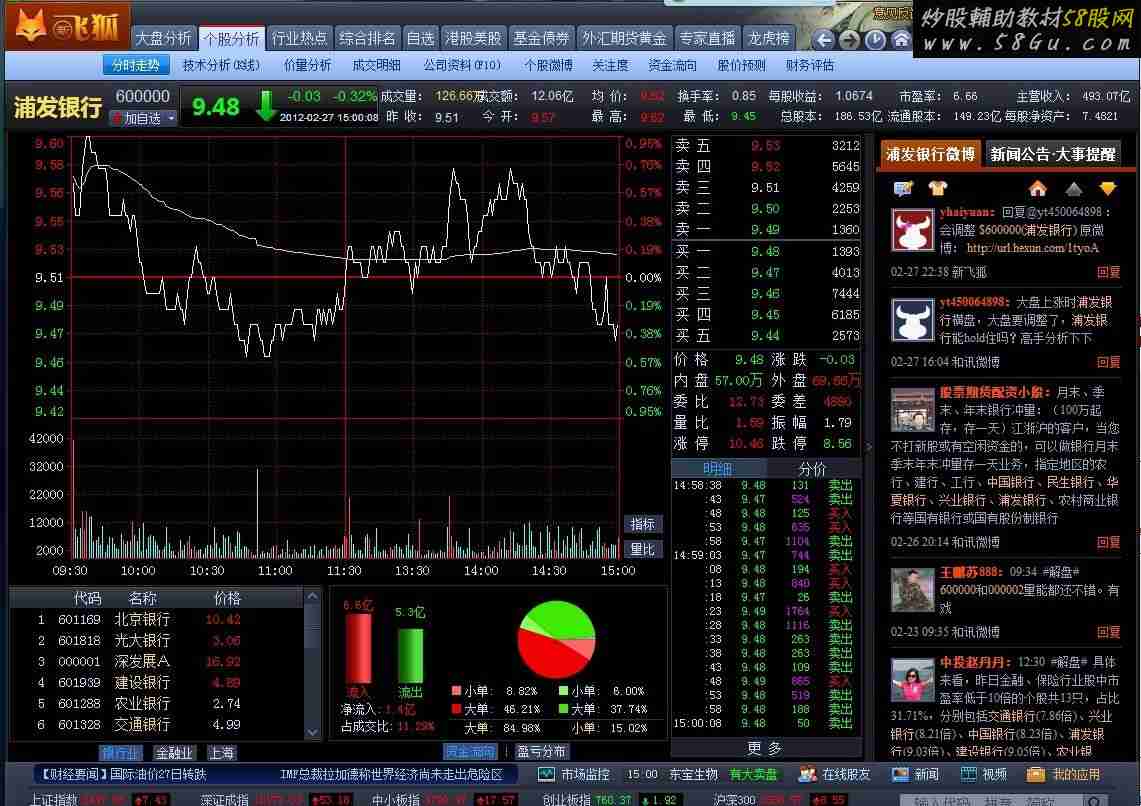Open the 行业热点 tab
This screenshot has width=1141, height=806.
click(299, 39)
